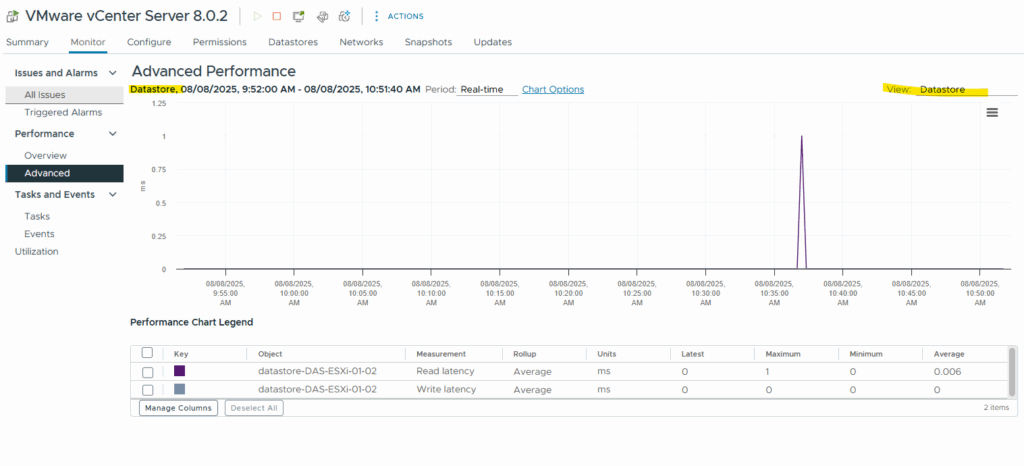1024x466 pixels.
Task: Select the Monitor tab
Action: [x=88, y=42]
